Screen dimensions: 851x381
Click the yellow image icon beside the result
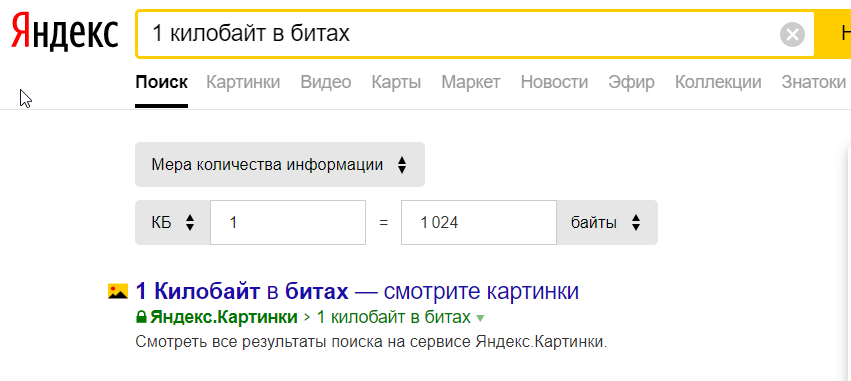118,291
